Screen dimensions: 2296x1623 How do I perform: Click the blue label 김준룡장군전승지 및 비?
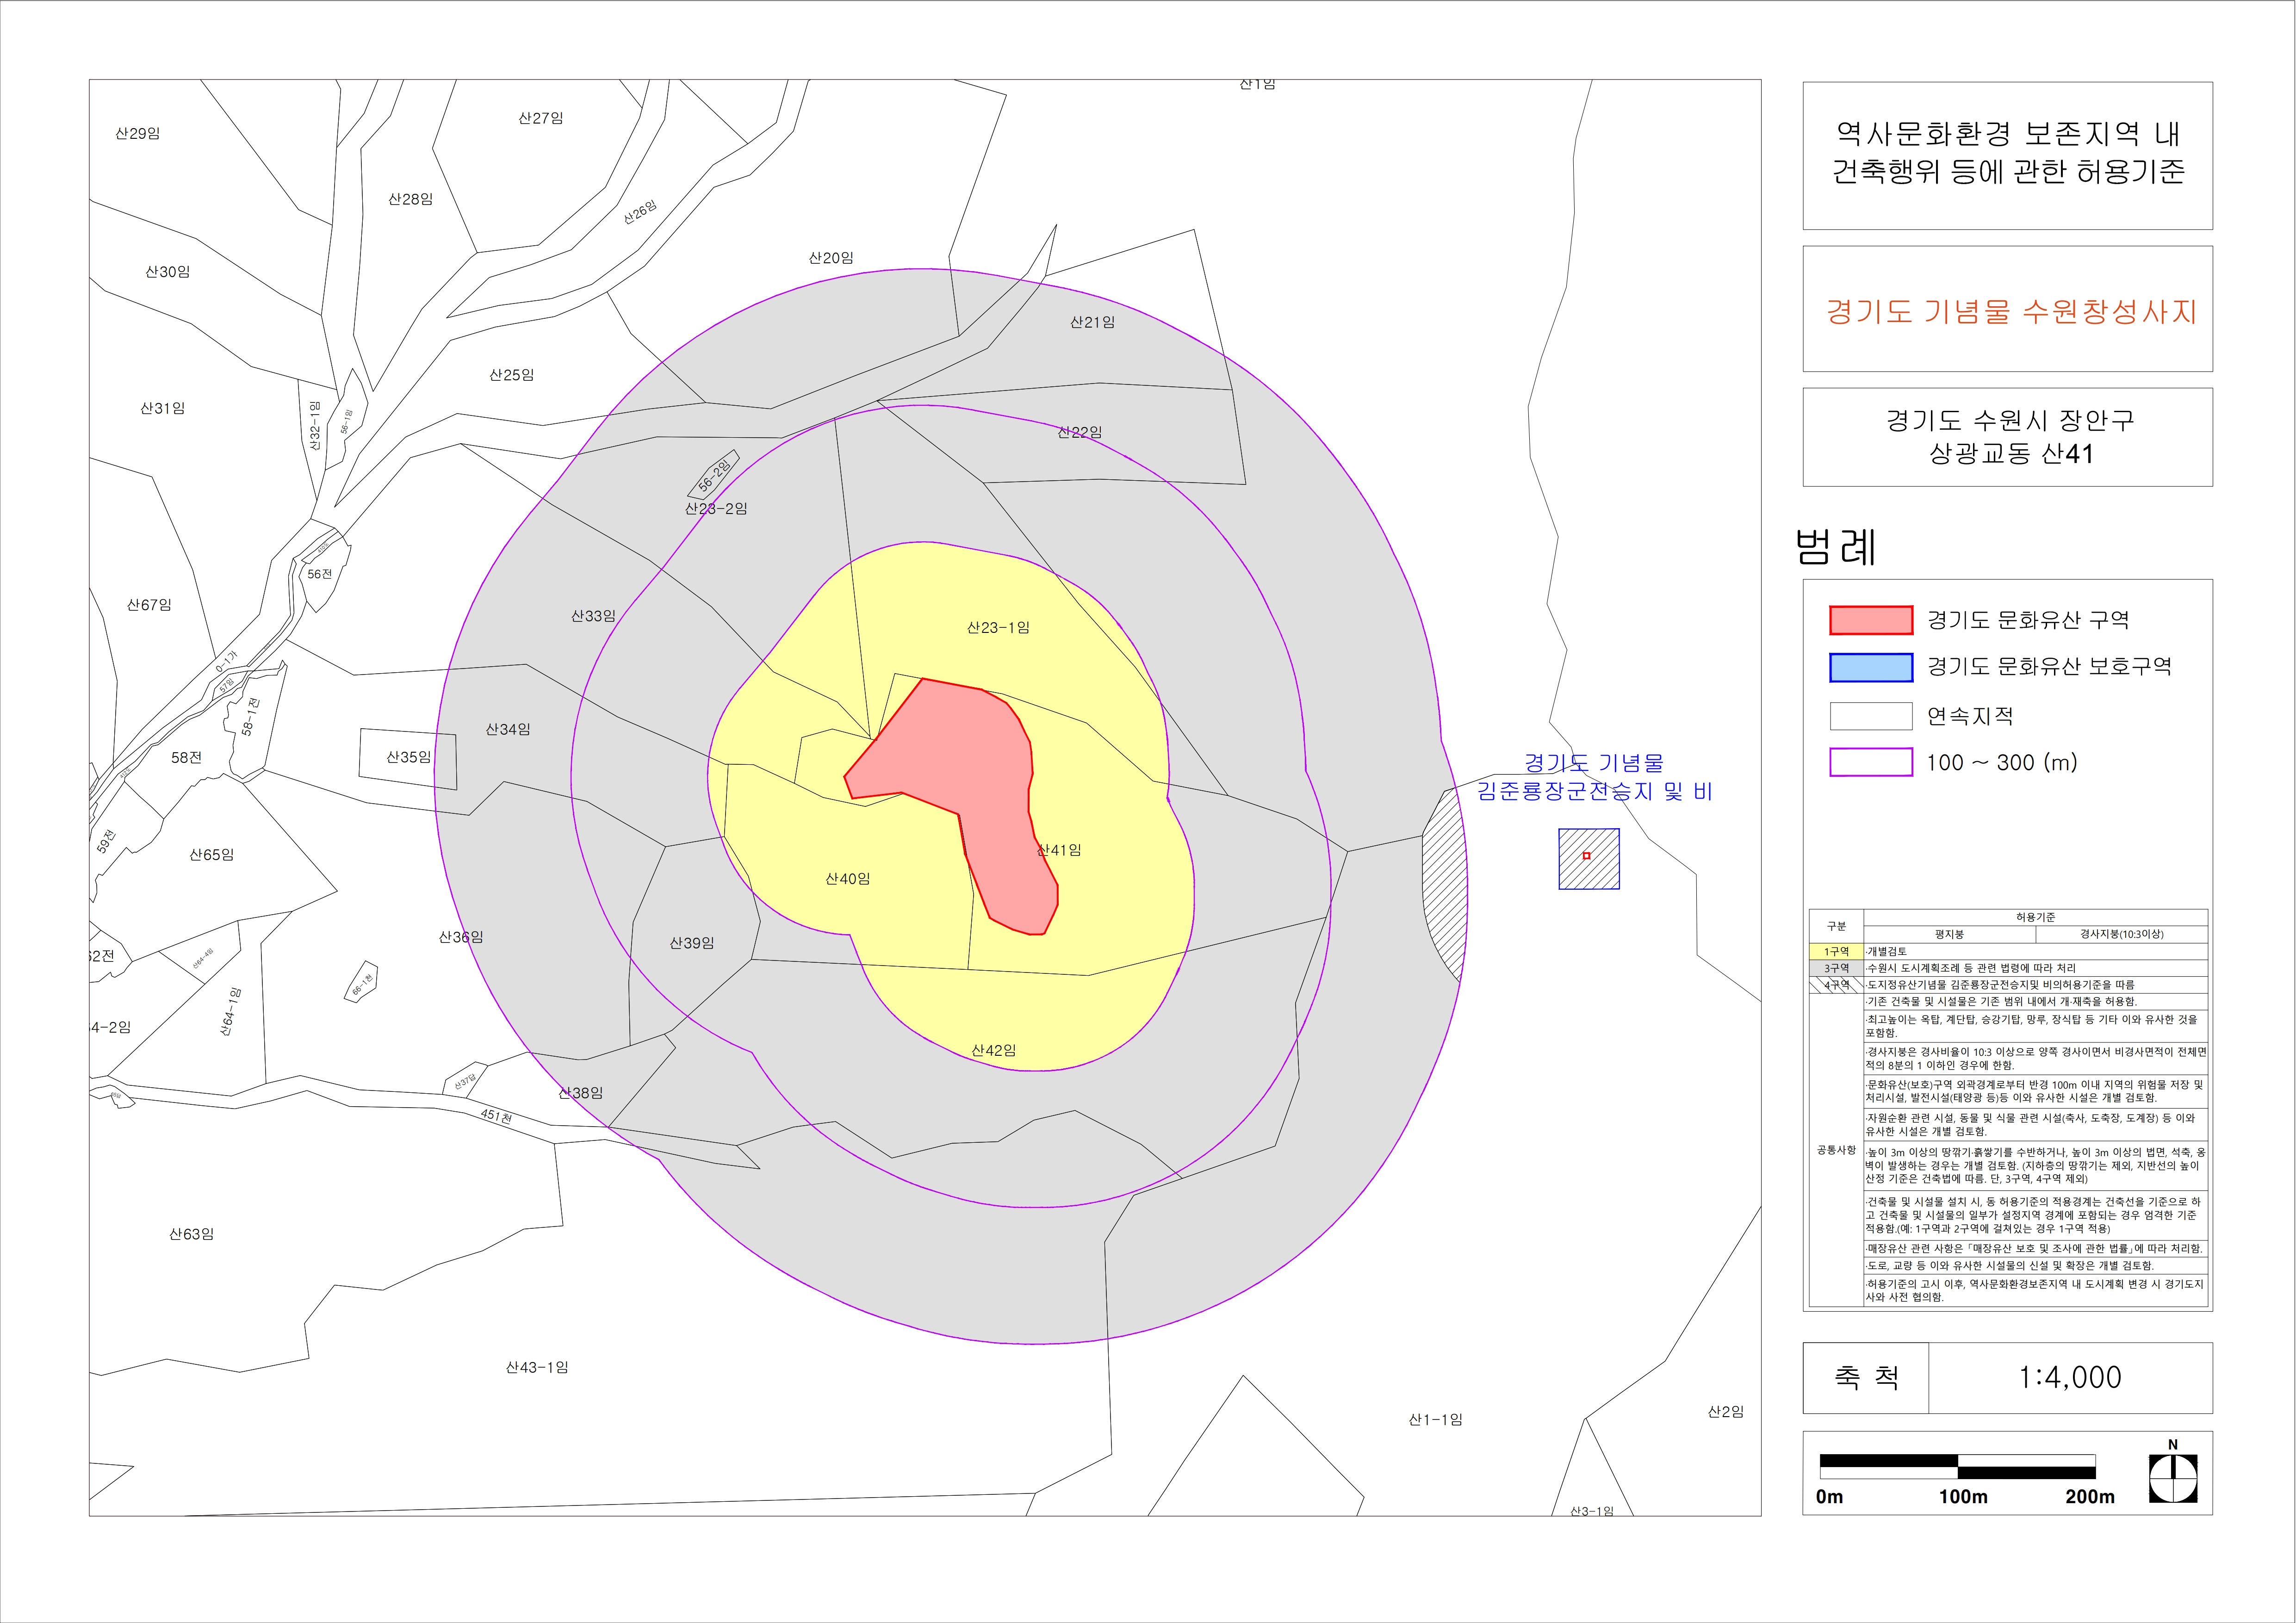(1594, 791)
